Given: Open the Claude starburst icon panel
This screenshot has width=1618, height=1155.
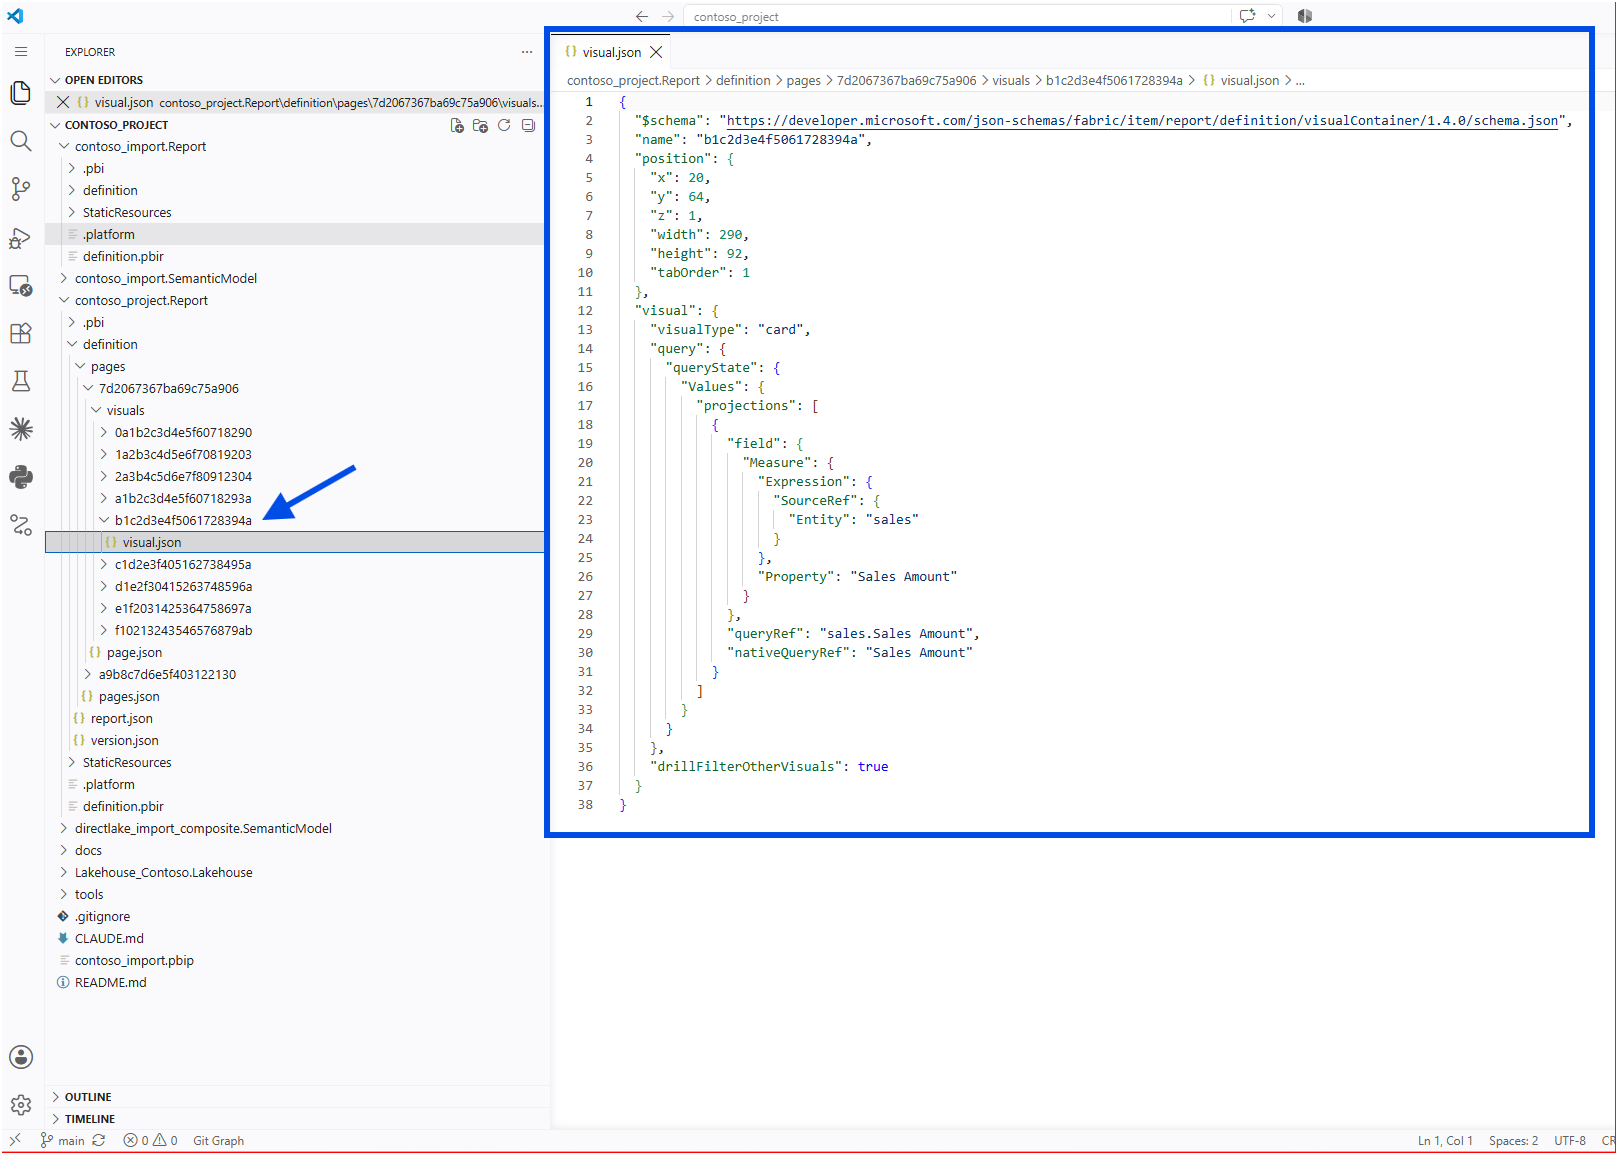Looking at the screenshot, I should pos(21,429).
